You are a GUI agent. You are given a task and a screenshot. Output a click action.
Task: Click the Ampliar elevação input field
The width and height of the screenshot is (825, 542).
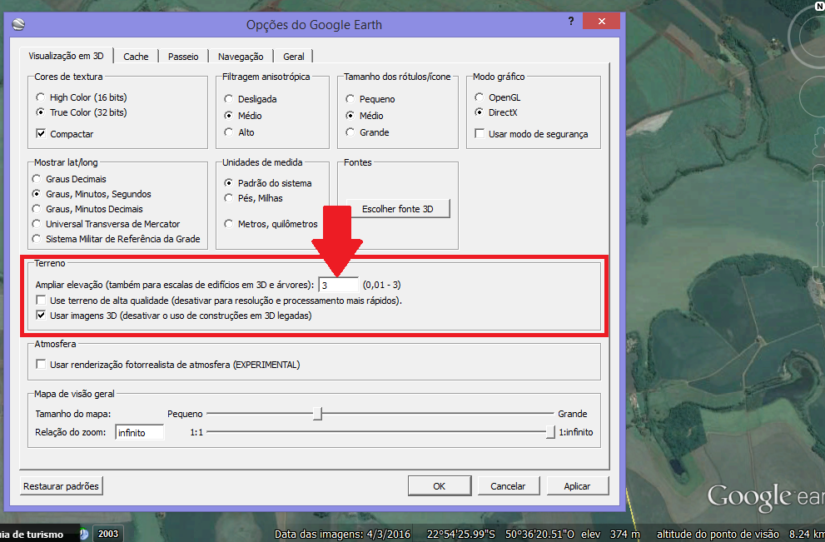pyautogui.click(x=338, y=285)
